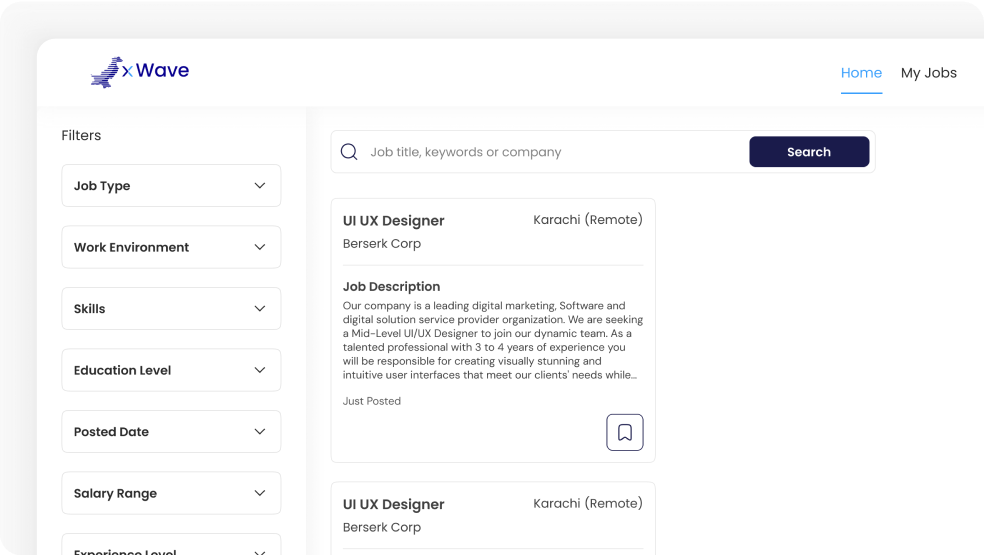The height and width of the screenshot is (555, 984).
Task: Expand the Work Environment filter
Action: point(171,247)
